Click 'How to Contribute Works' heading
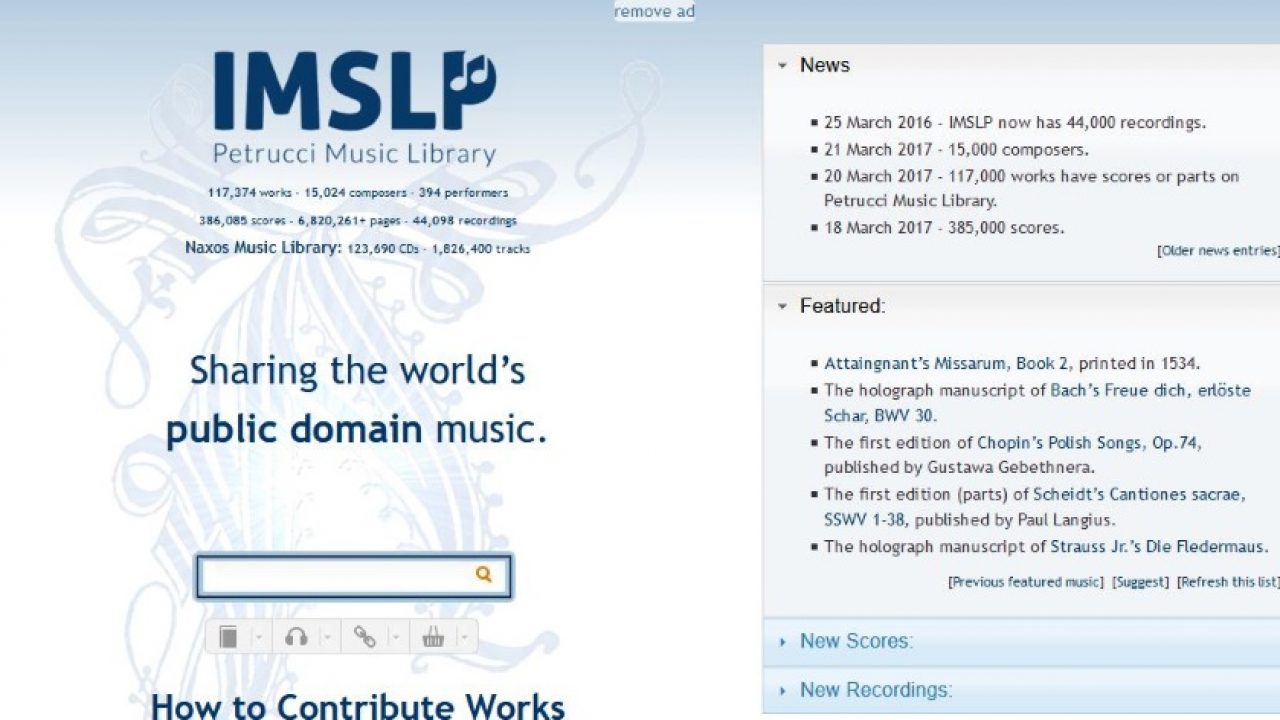The height and width of the screenshot is (720, 1280). pos(358,705)
